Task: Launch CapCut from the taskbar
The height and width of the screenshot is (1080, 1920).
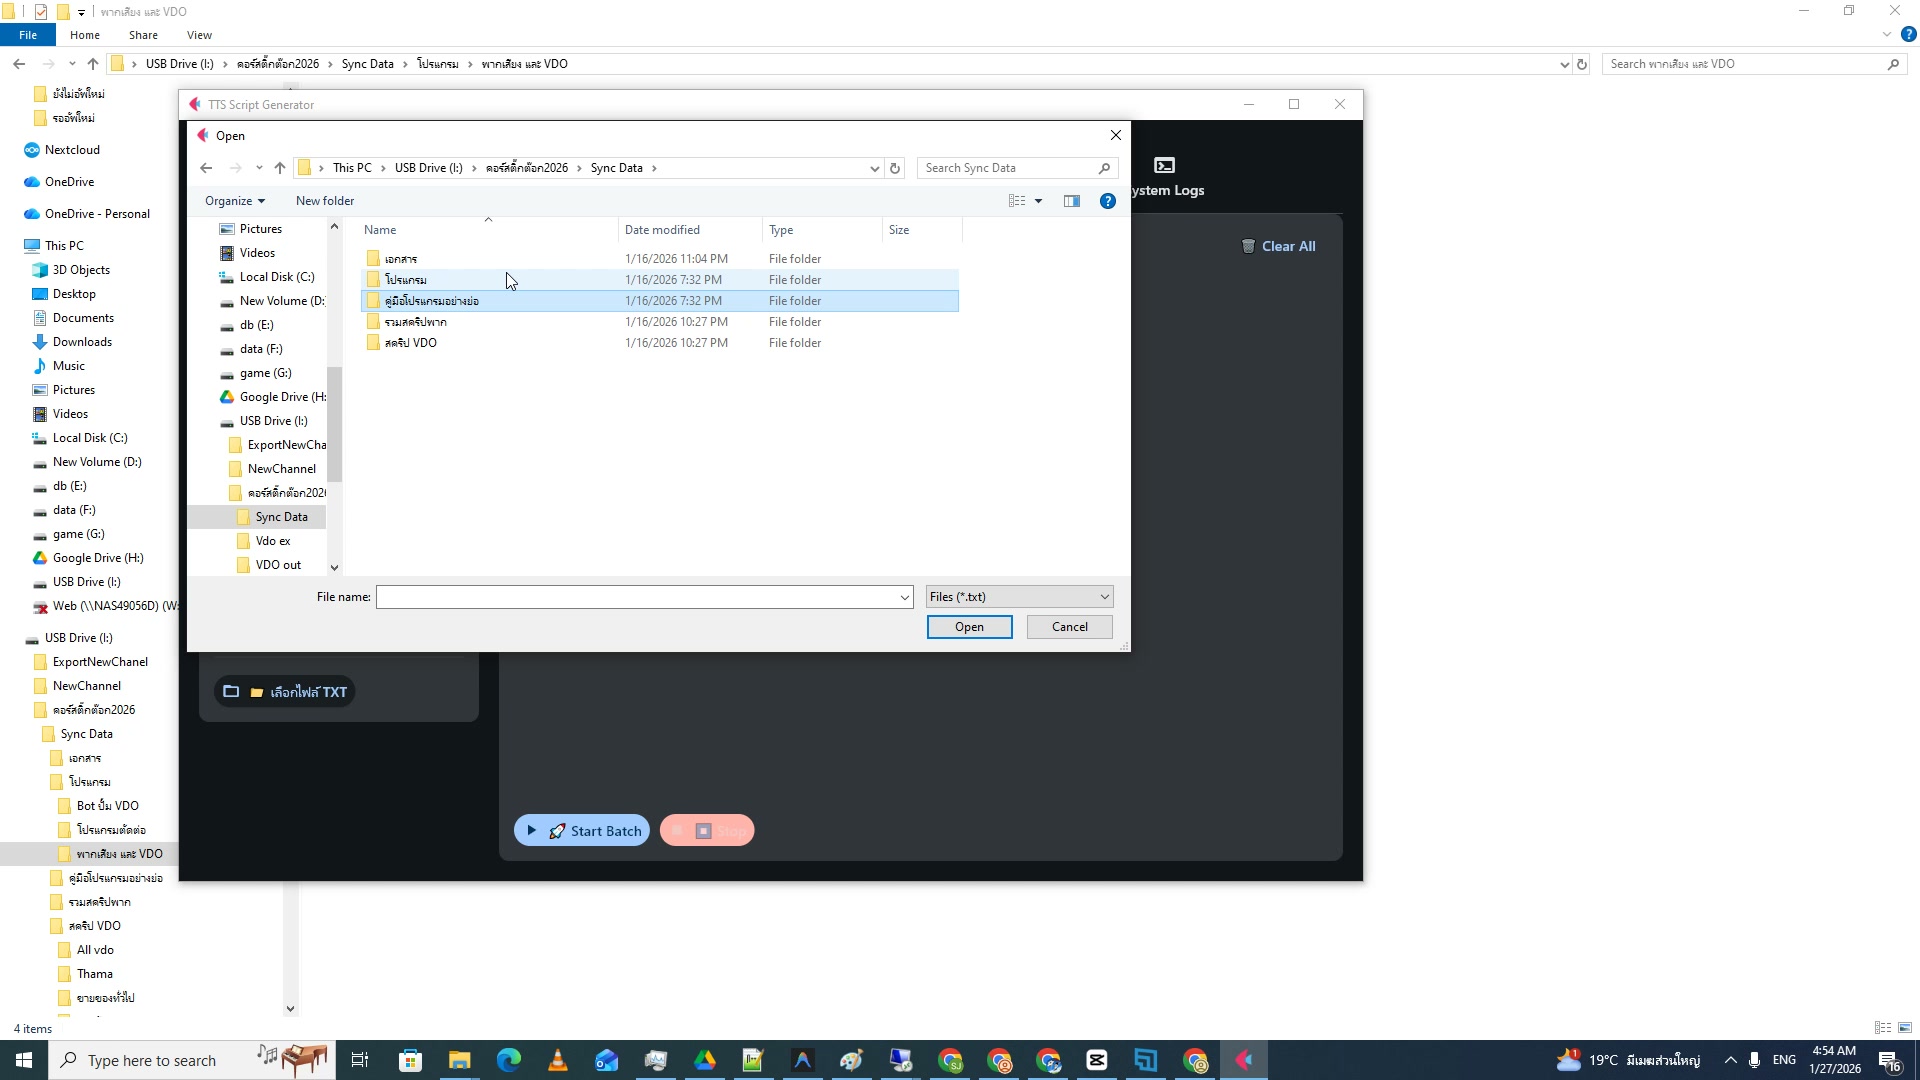Action: (x=1097, y=1060)
